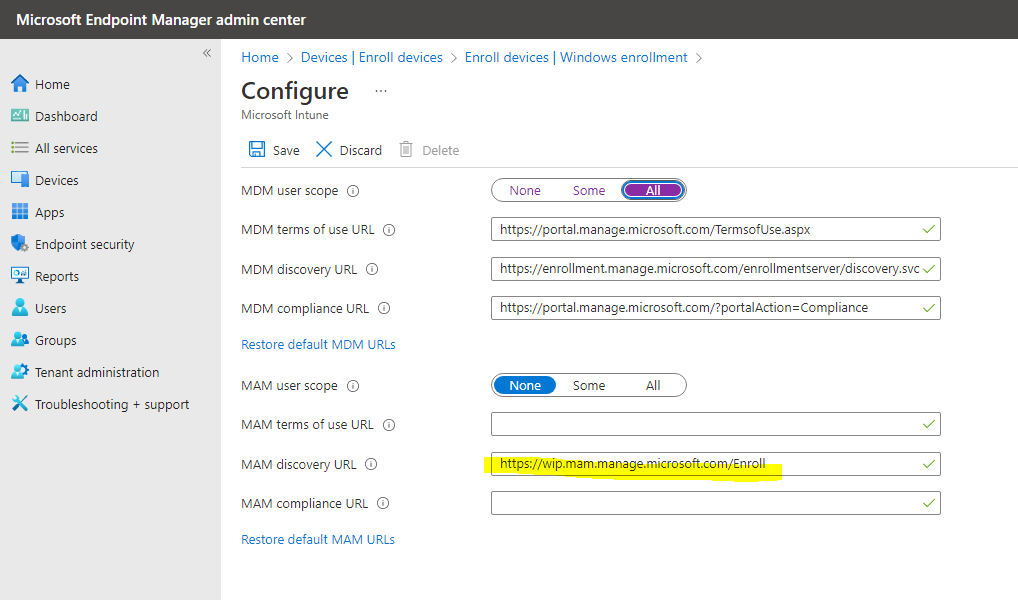Show info for MDM compliance URL
Viewport: 1018px width, 600px height.
coord(384,308)
